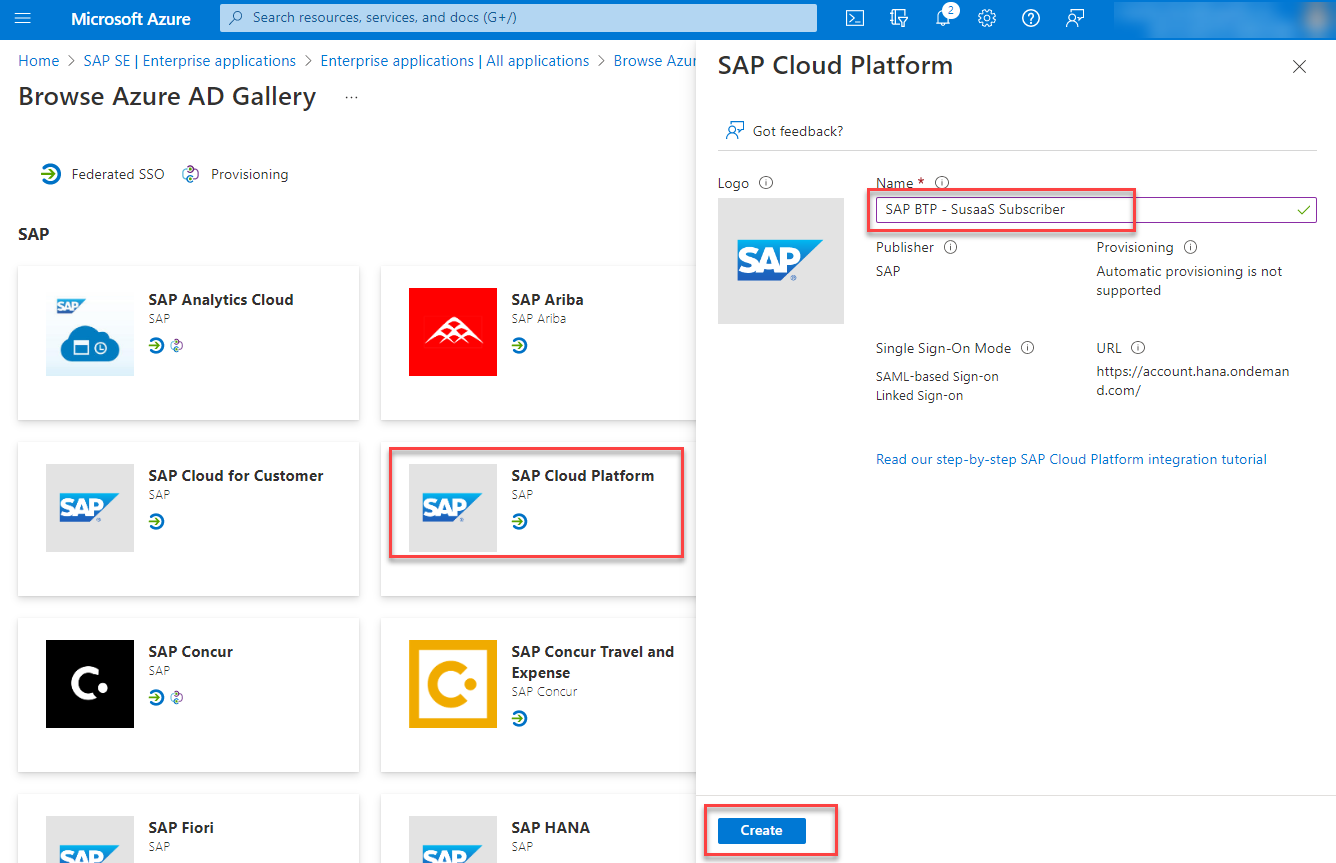The width and height of the screenshot is (1336, 863).
Task: Open the SAP Analytics Cloud tile
Action: coord(188,343)
